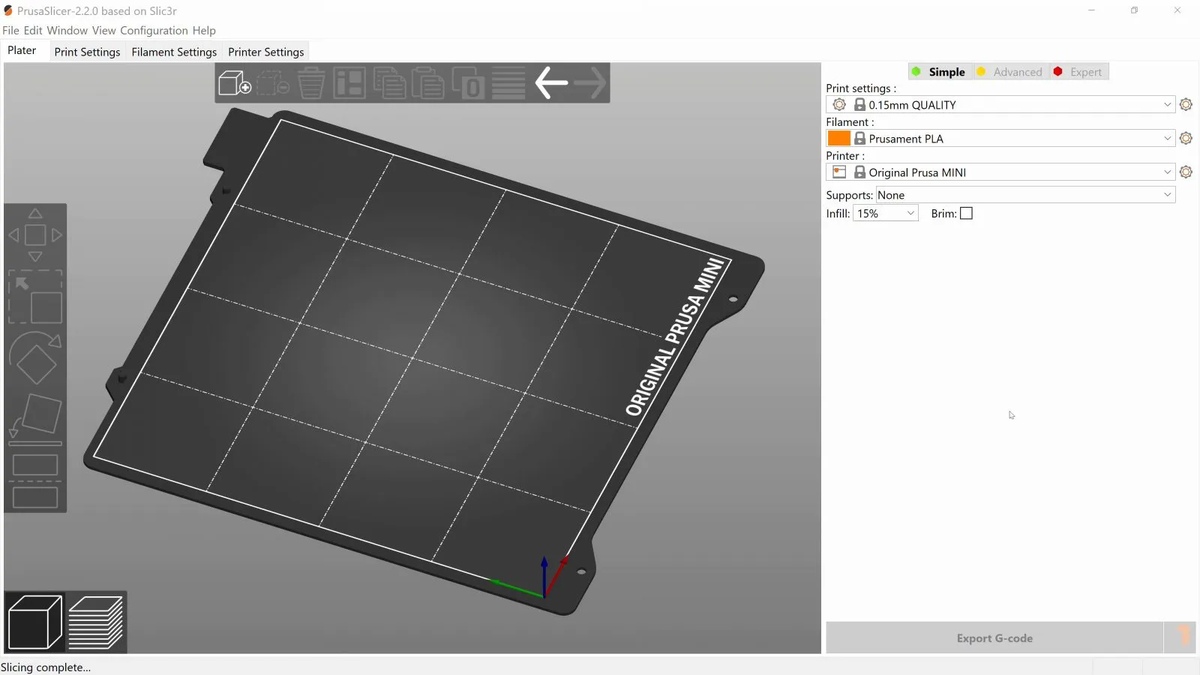Image resolution: width=1200 pixels, height=675 pixels.
Task: Click the PrusaSlicer app logo
Action: (8, 10)
